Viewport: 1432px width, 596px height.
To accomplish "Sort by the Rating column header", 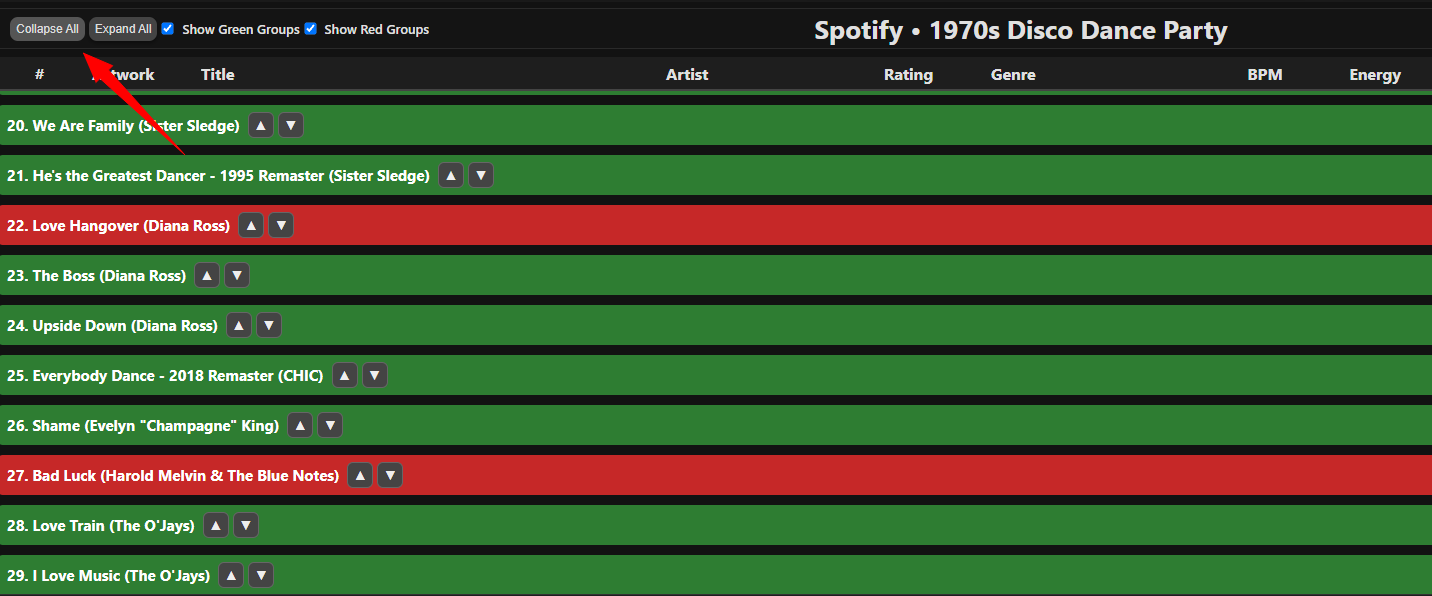I will 908,74.
